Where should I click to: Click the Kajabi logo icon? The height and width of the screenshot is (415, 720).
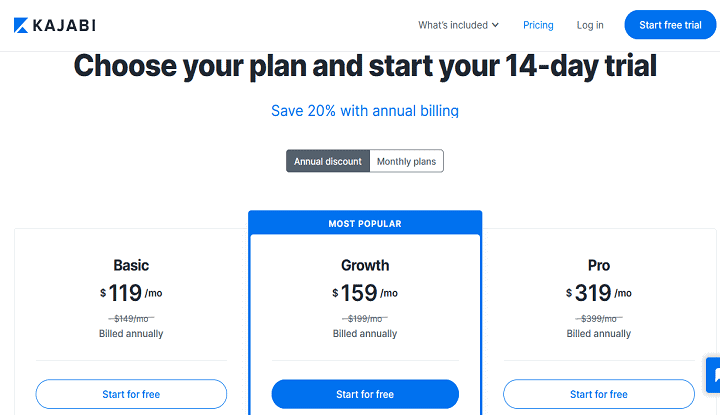[x=21, y=25]
